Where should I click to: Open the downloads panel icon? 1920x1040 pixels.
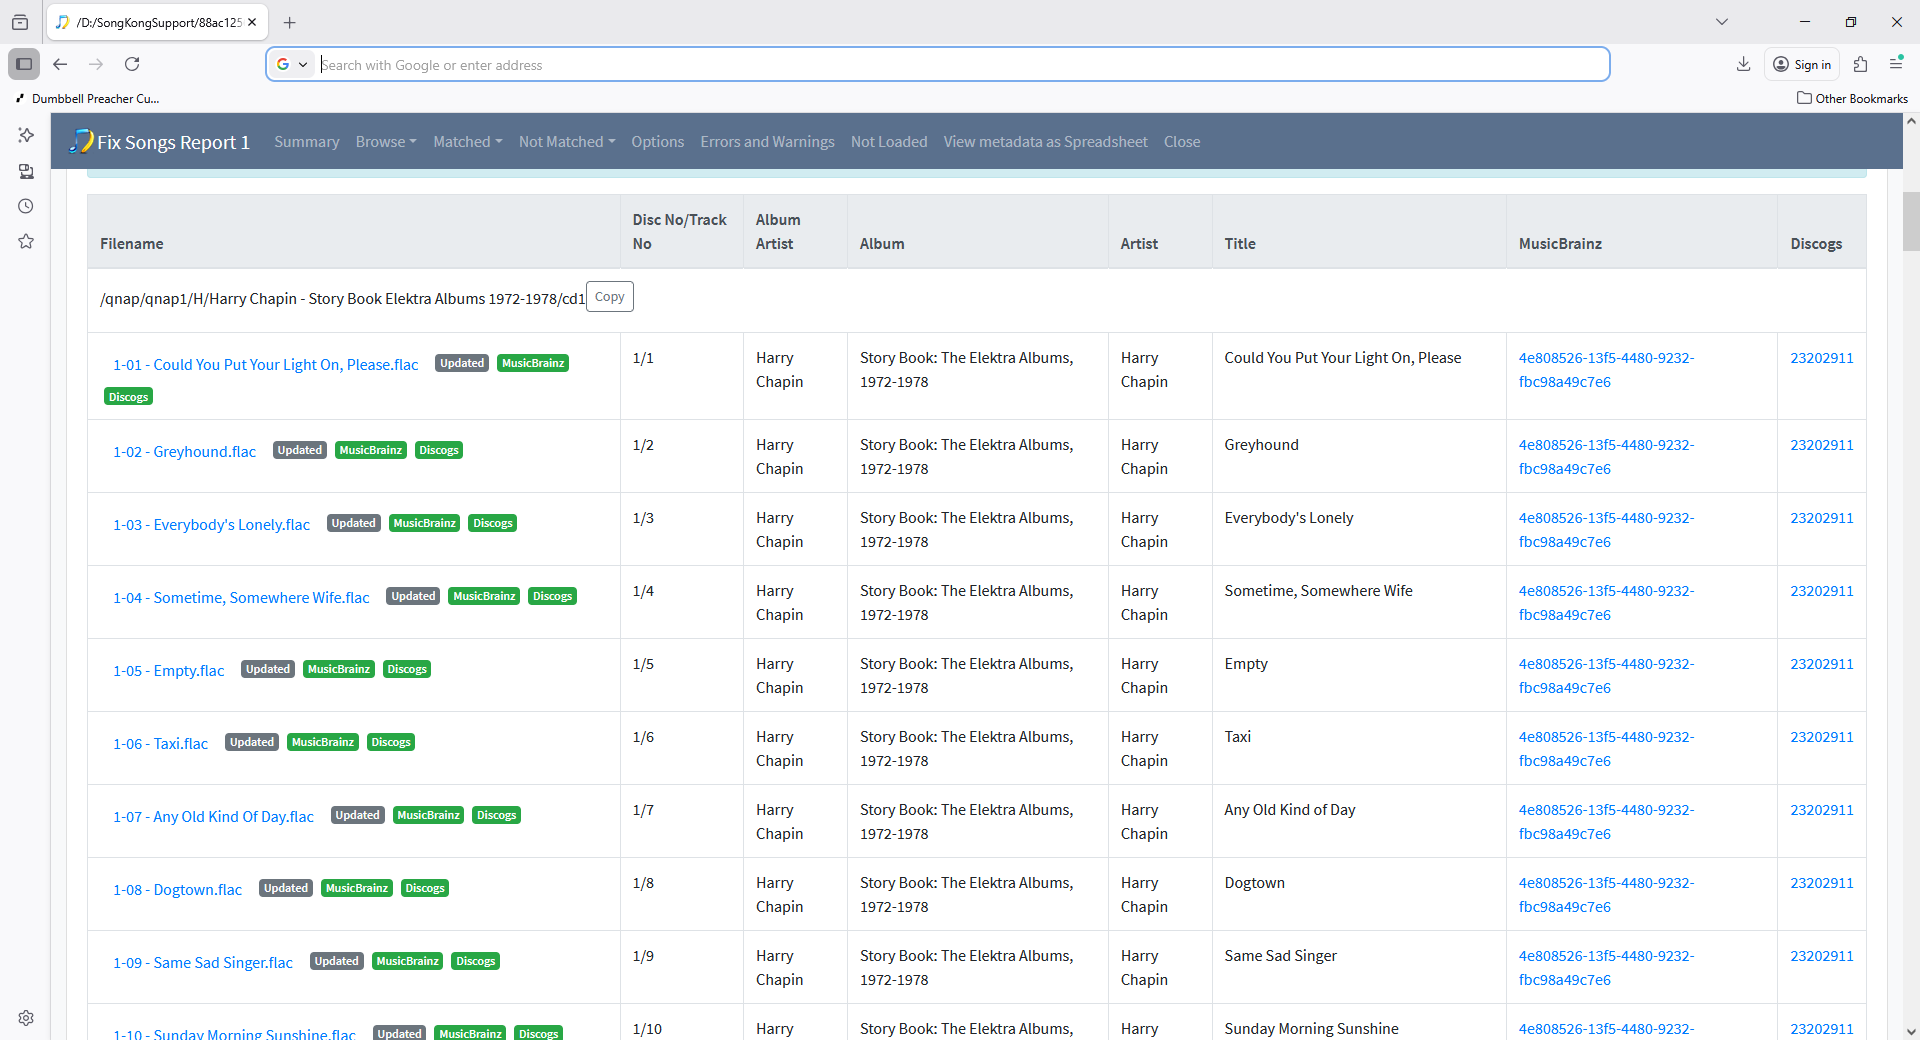pyautogui.click(x=1743, y=64)
